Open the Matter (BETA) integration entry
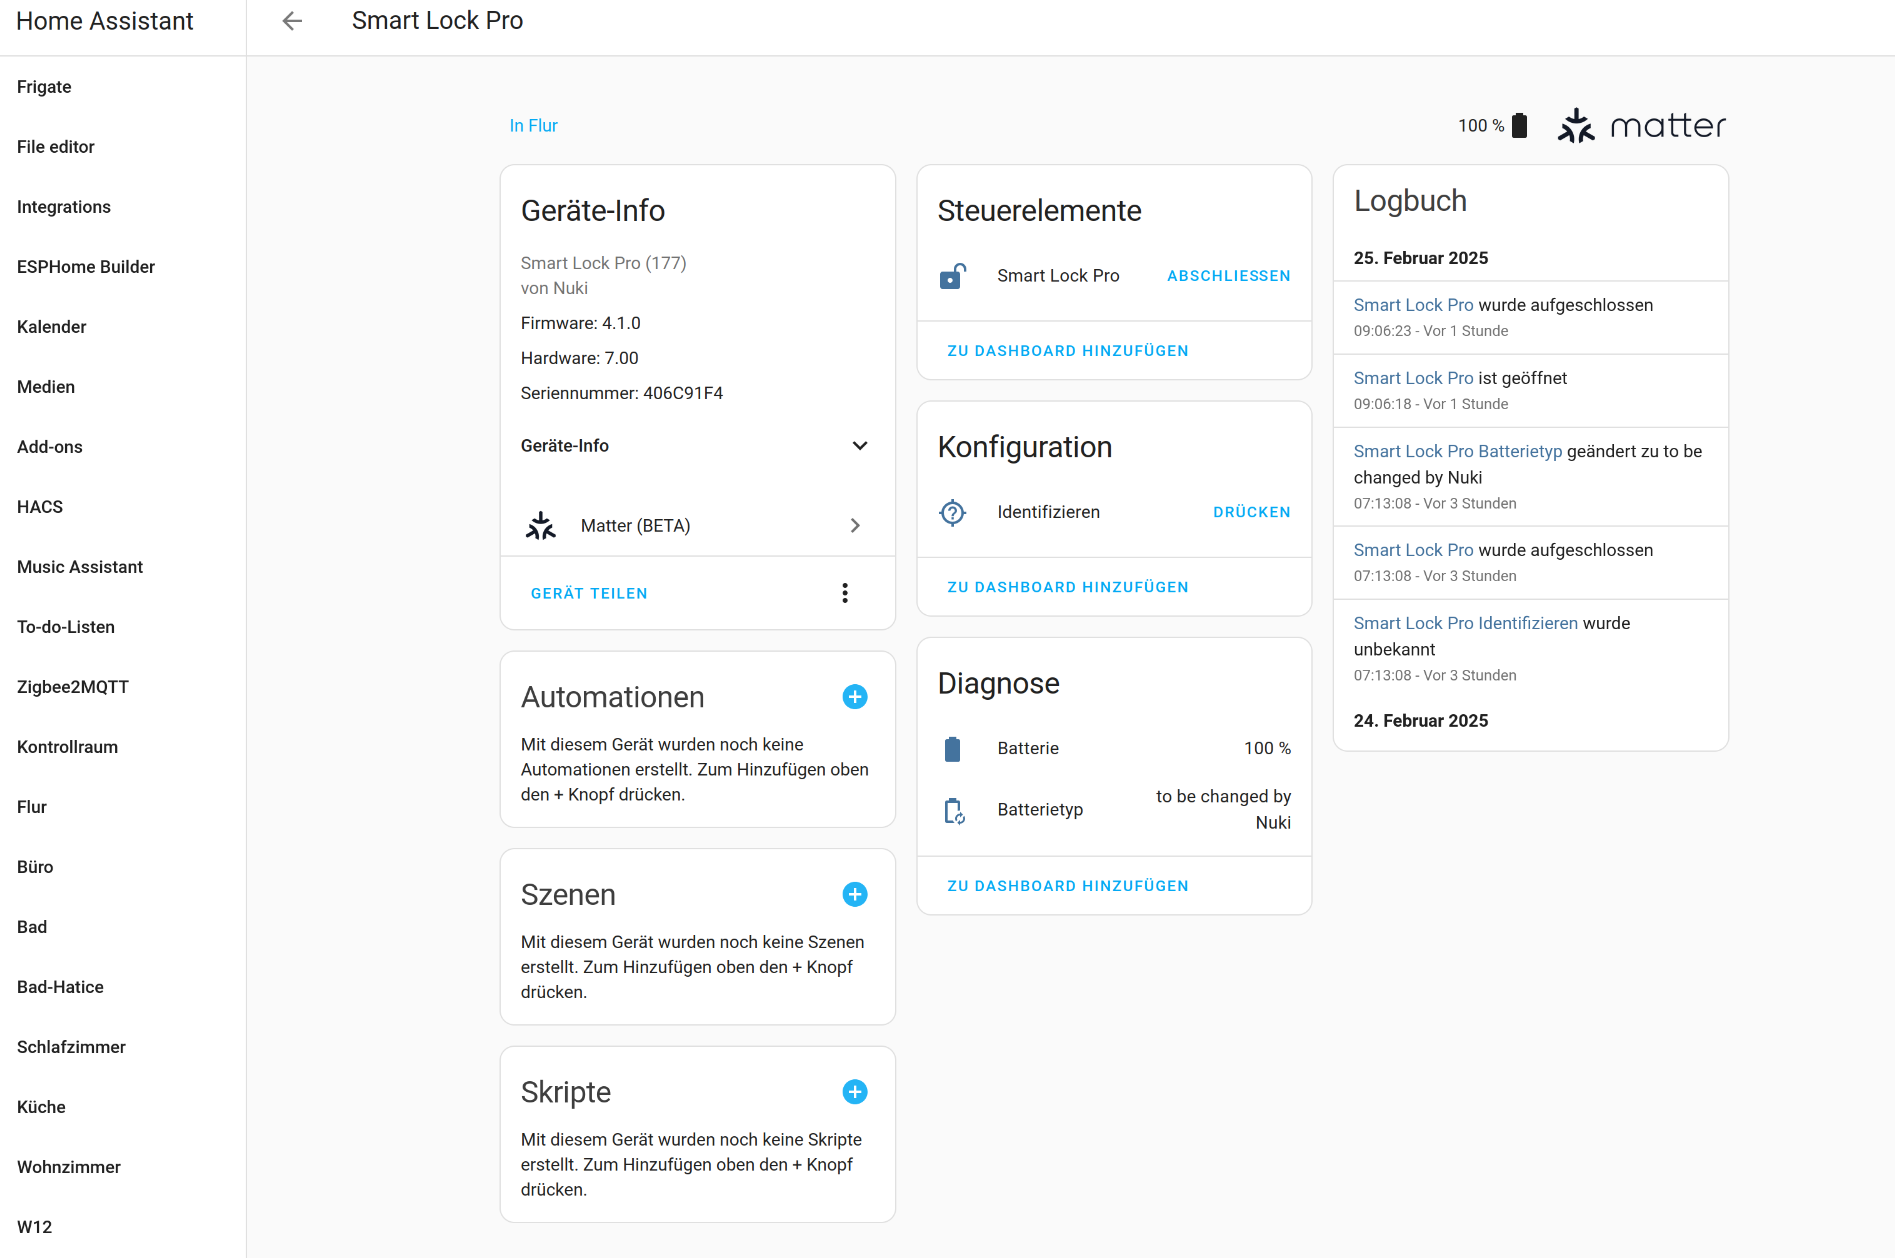Screen dimensions: 1895x1258 [696, 526]
